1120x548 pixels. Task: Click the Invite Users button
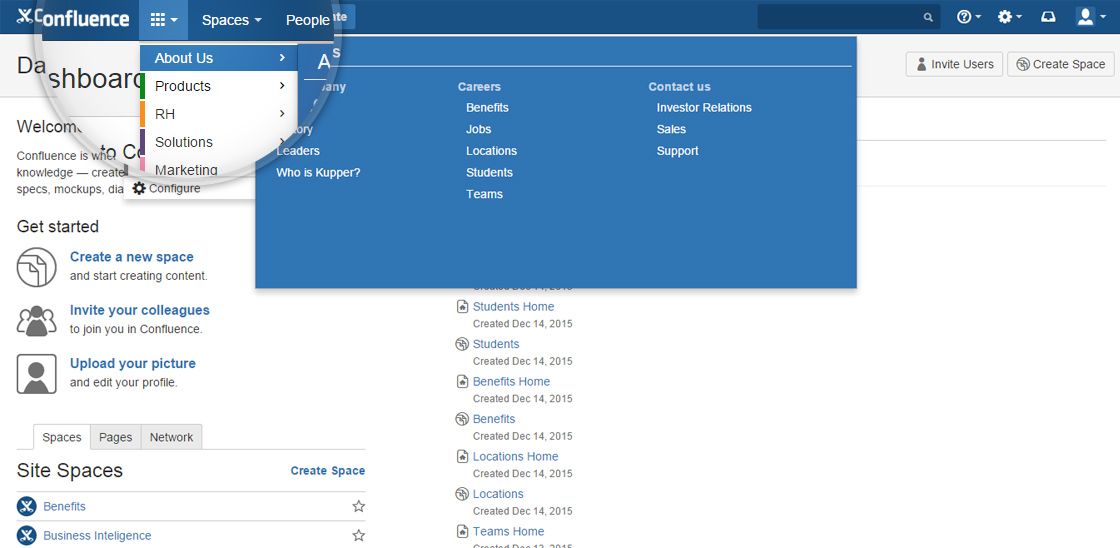pyautogui.click(x=954, y=64)
